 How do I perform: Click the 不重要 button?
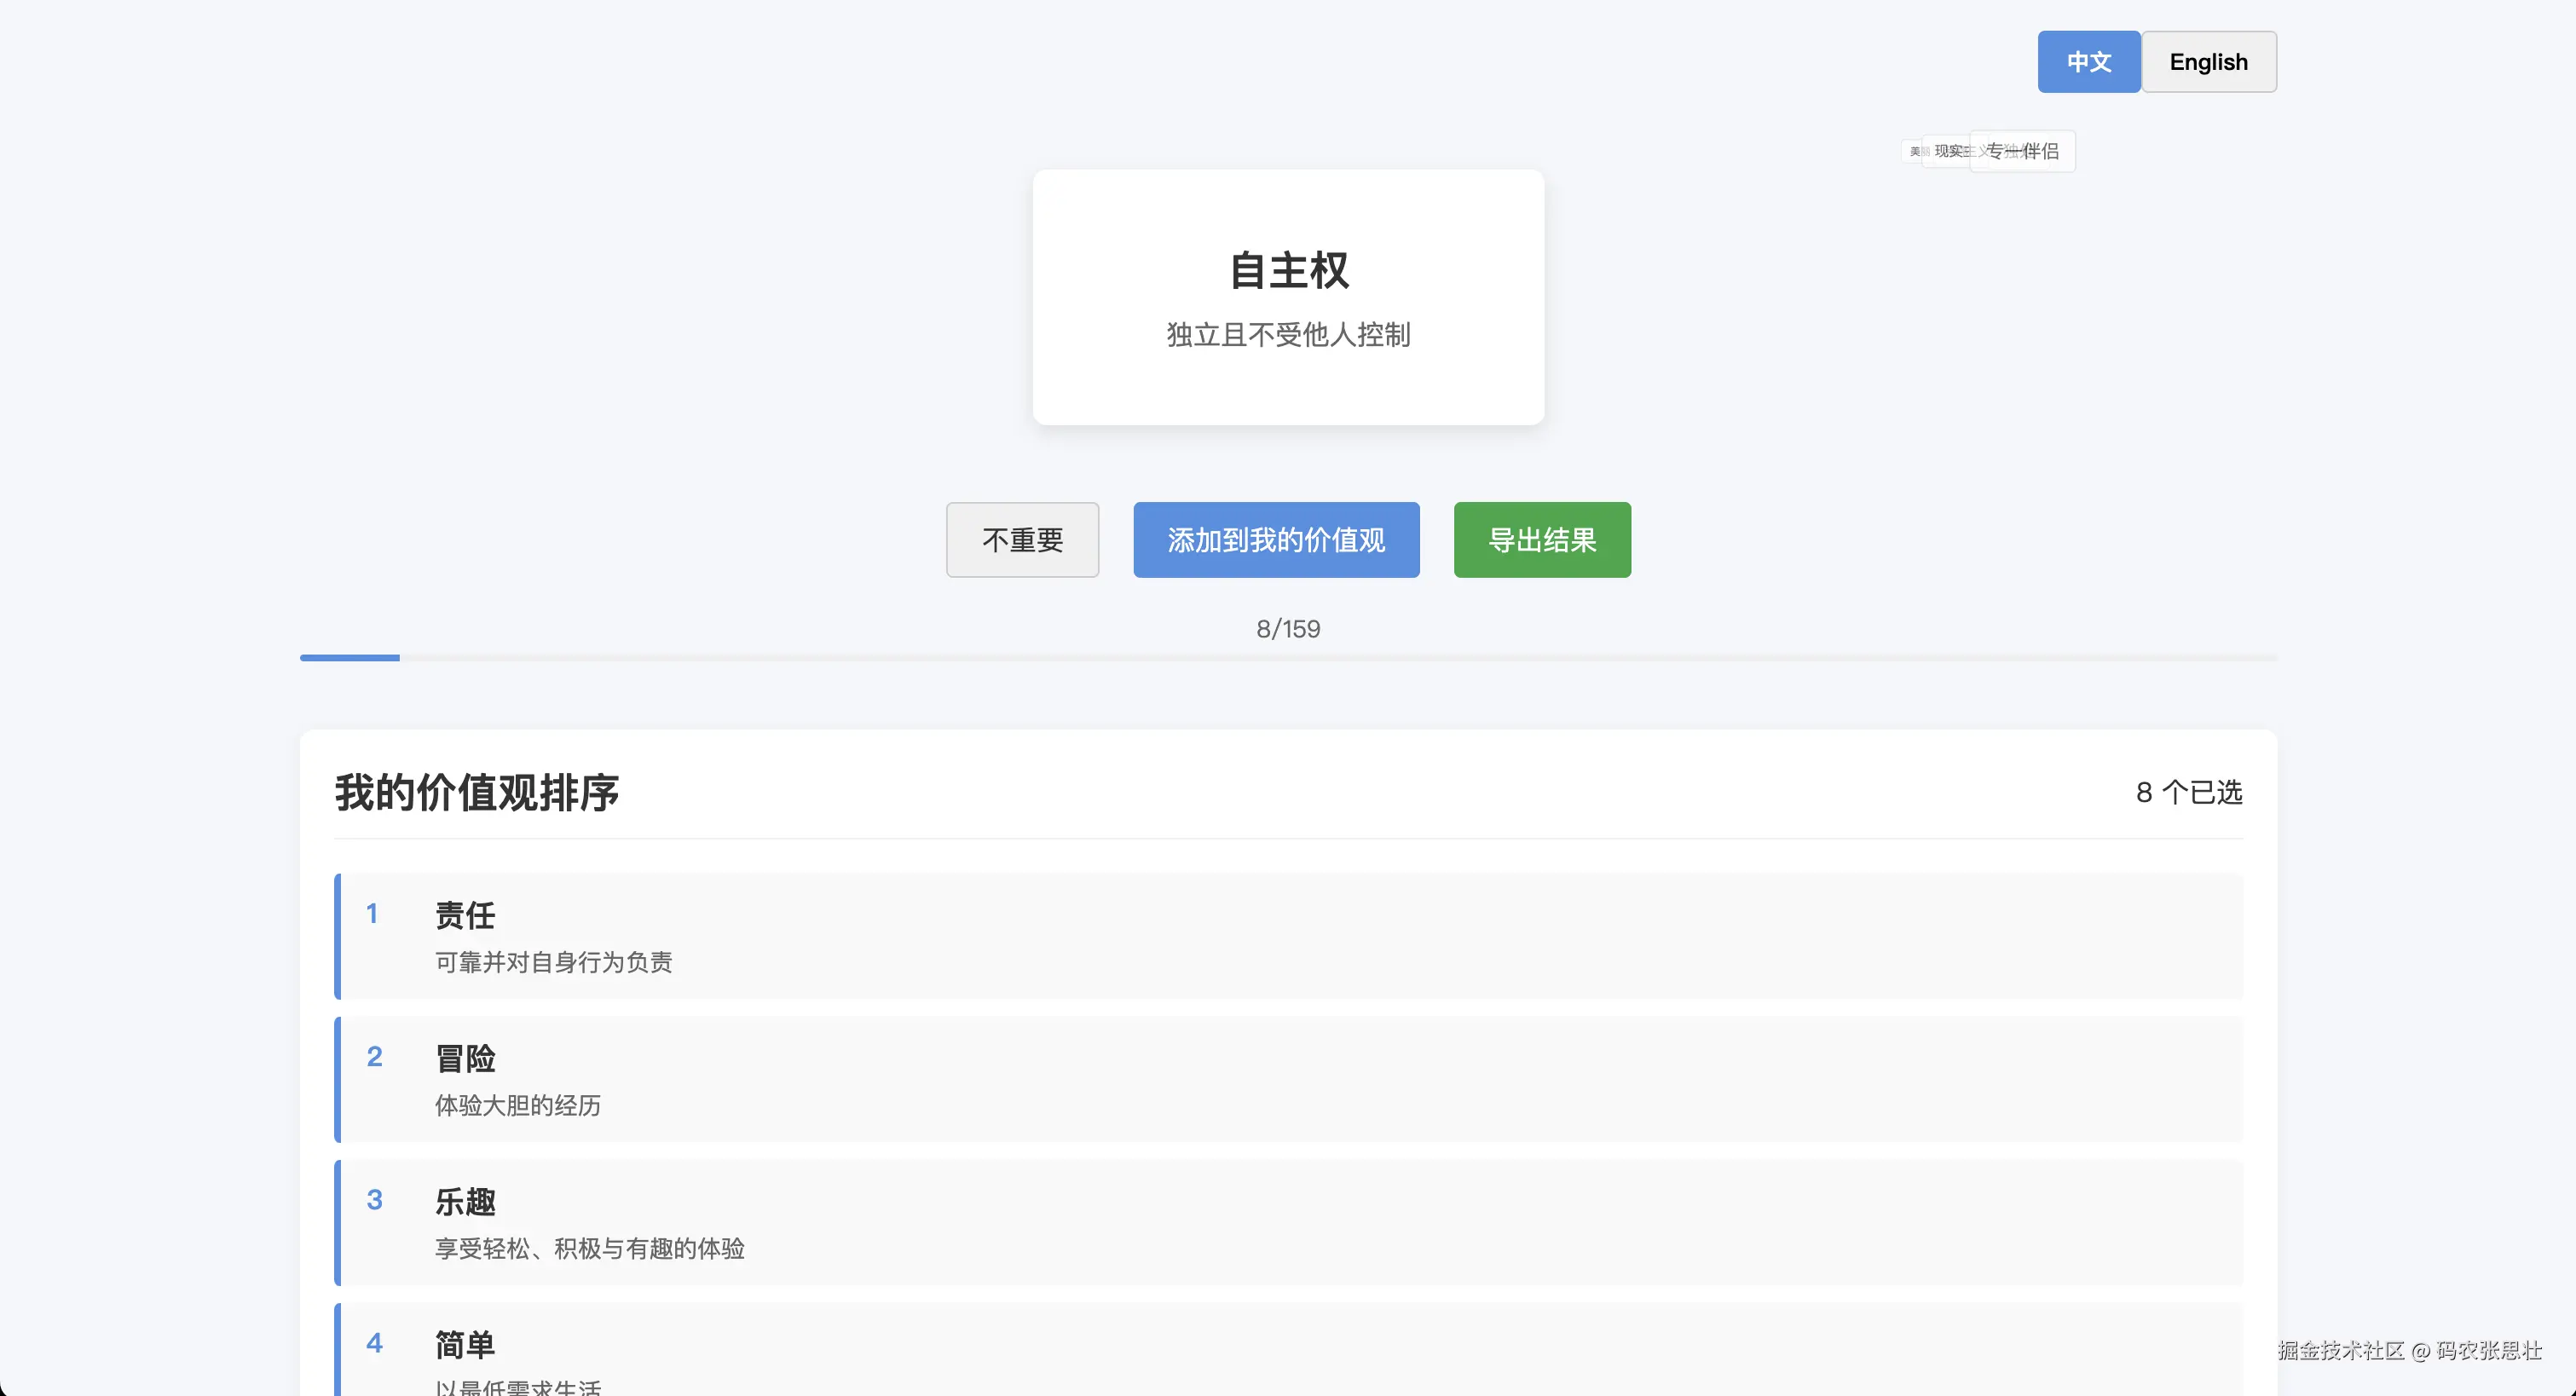tap(1022, 540)
